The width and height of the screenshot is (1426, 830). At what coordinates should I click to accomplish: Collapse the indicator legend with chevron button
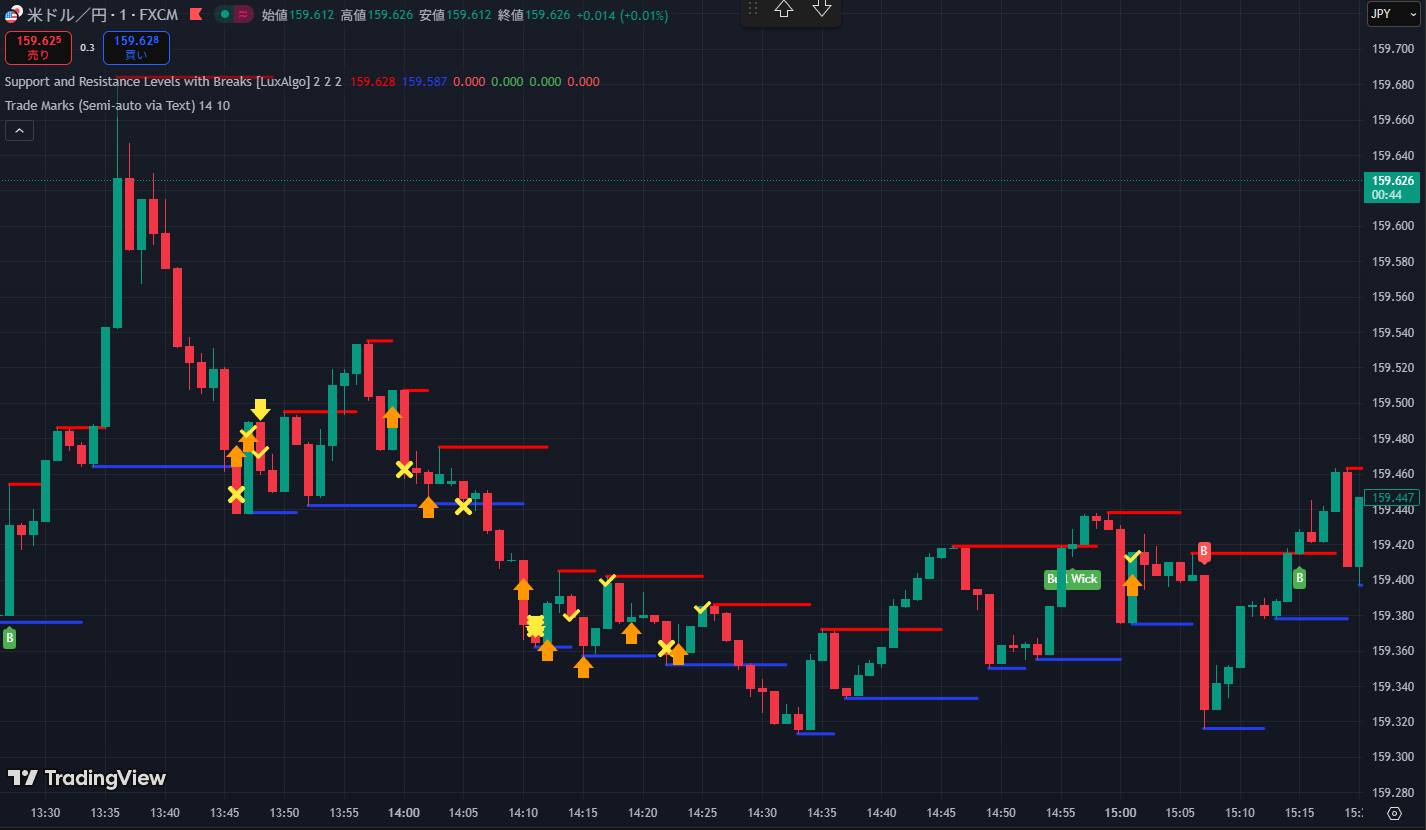[x=19, y=130]
